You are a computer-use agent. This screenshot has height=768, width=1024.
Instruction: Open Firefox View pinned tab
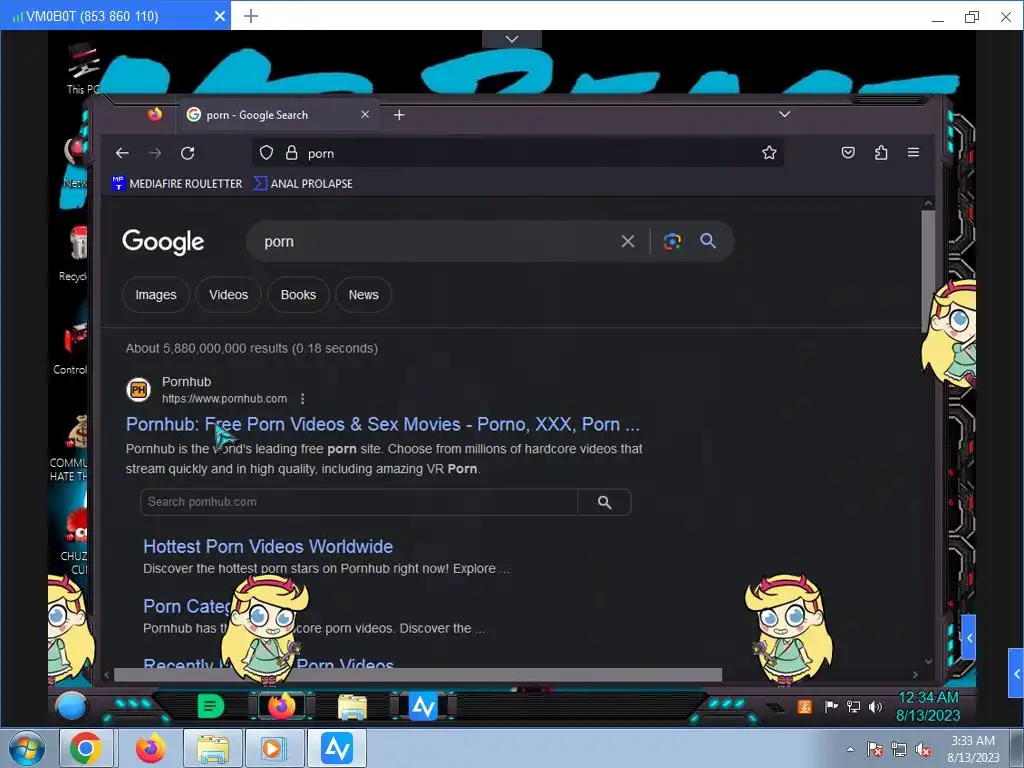(155, 115)
